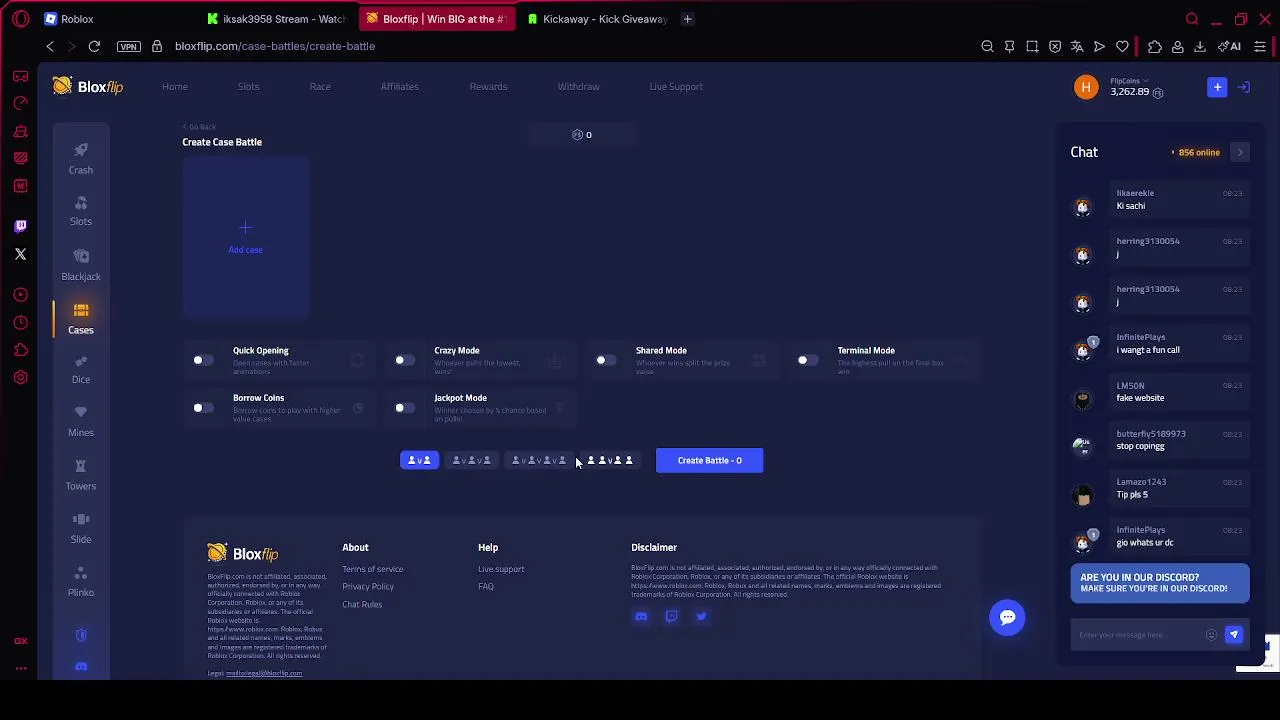Click Add case tile

click(x=246, y=238)
